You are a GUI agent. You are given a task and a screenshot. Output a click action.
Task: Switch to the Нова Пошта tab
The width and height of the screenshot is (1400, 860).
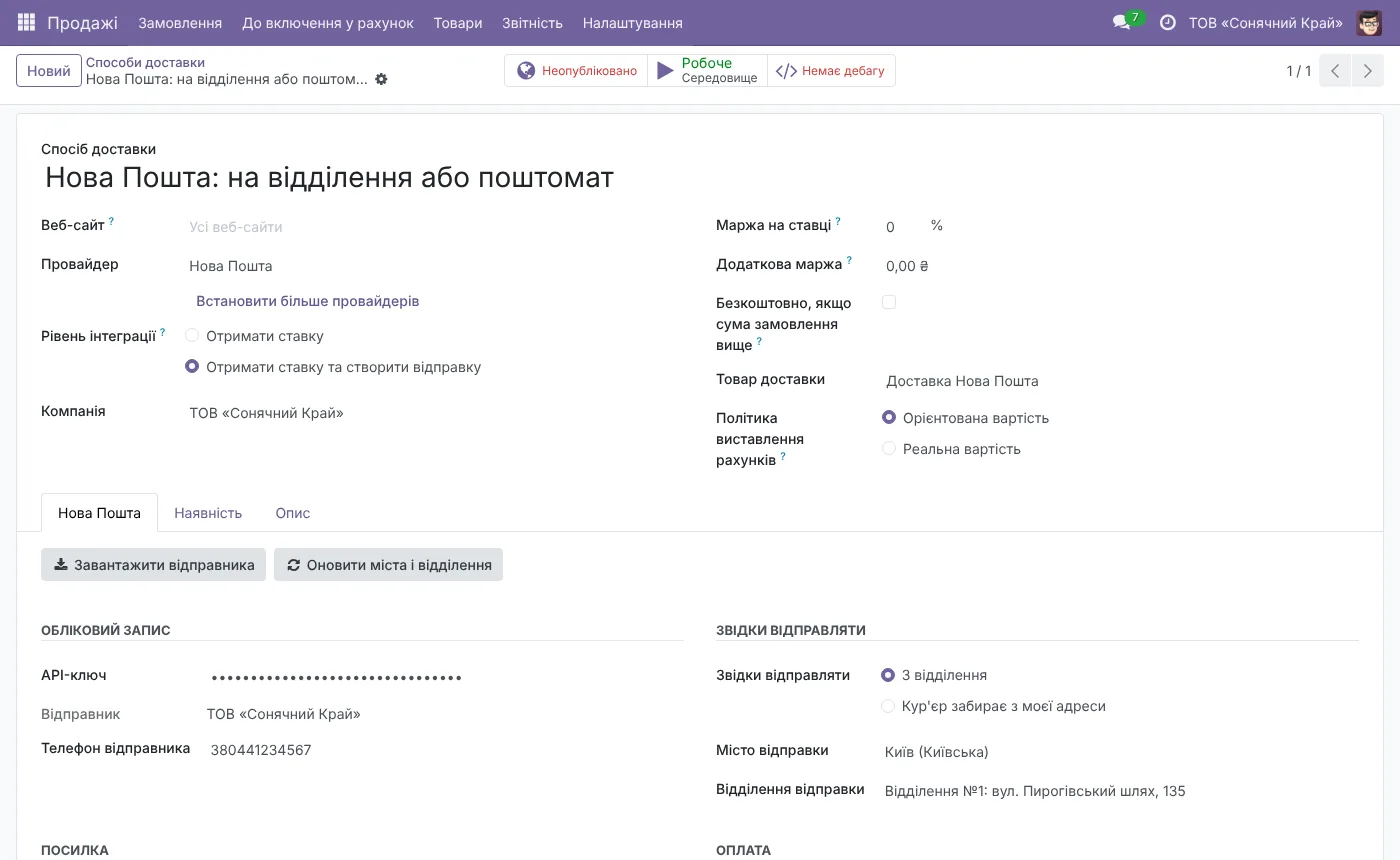[99, 513]
